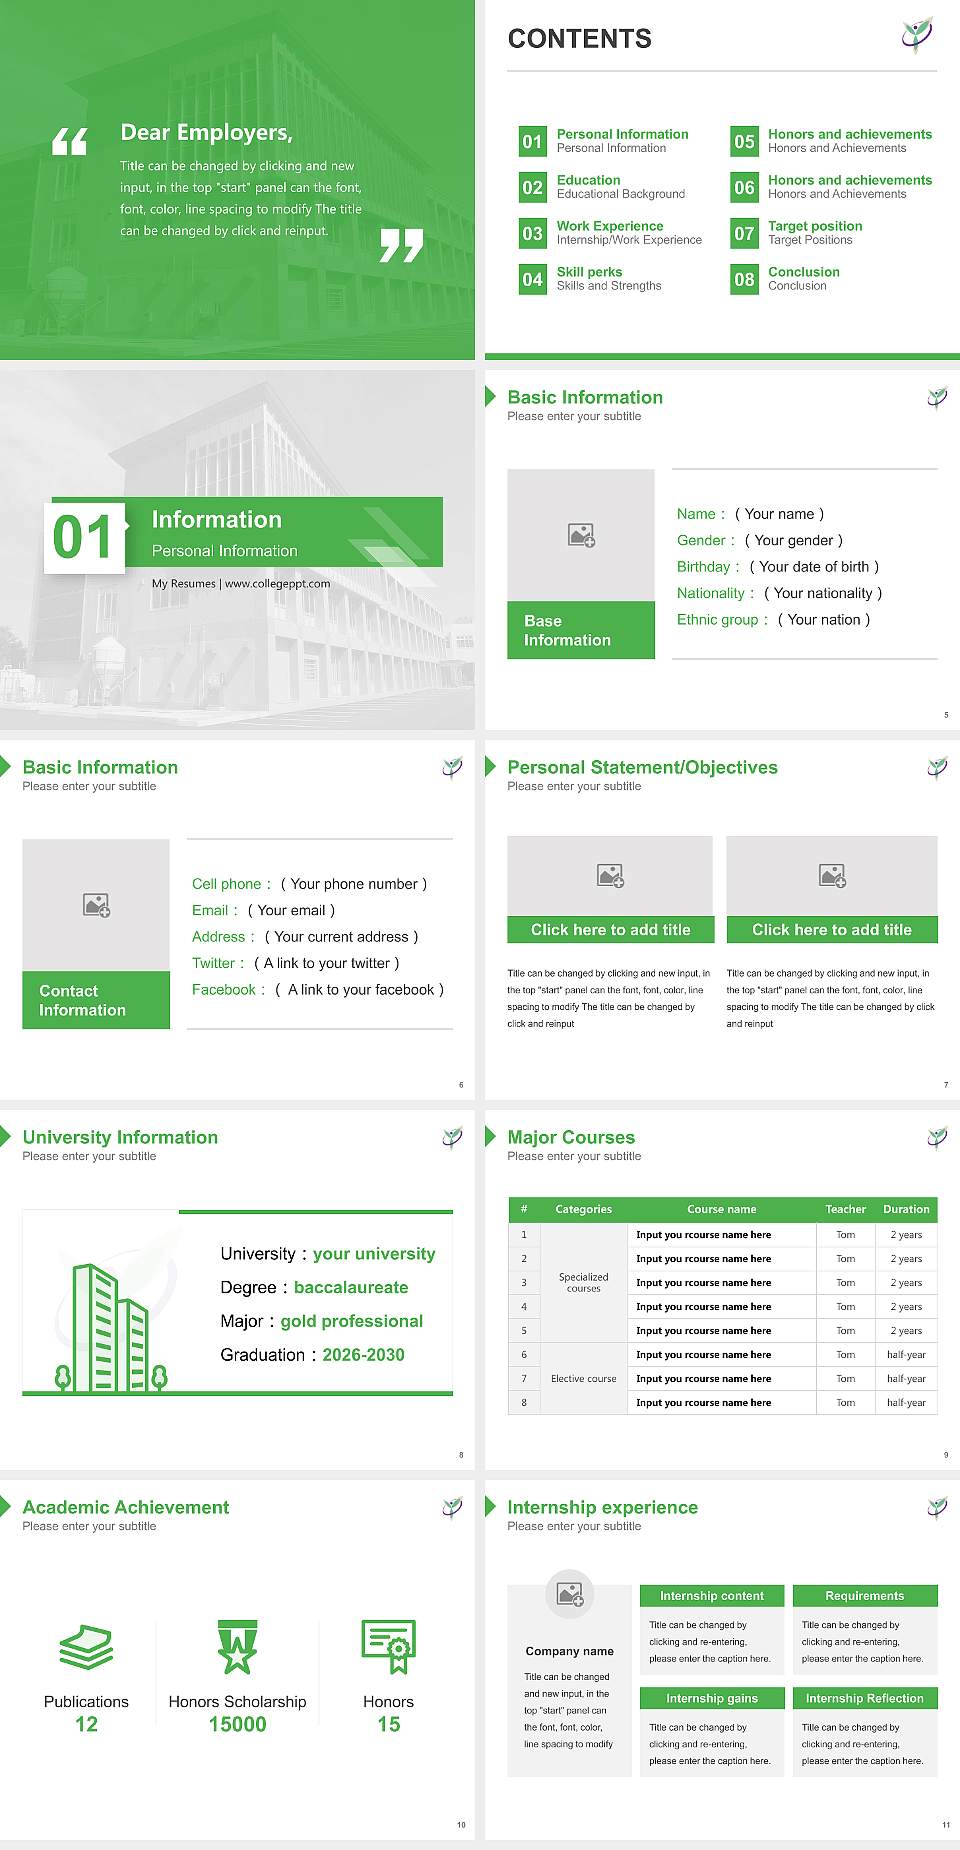Open the Work Experience contents entry
Image resolution: width=960 pixels, height=1850 pixels.
tap(629, 233)
